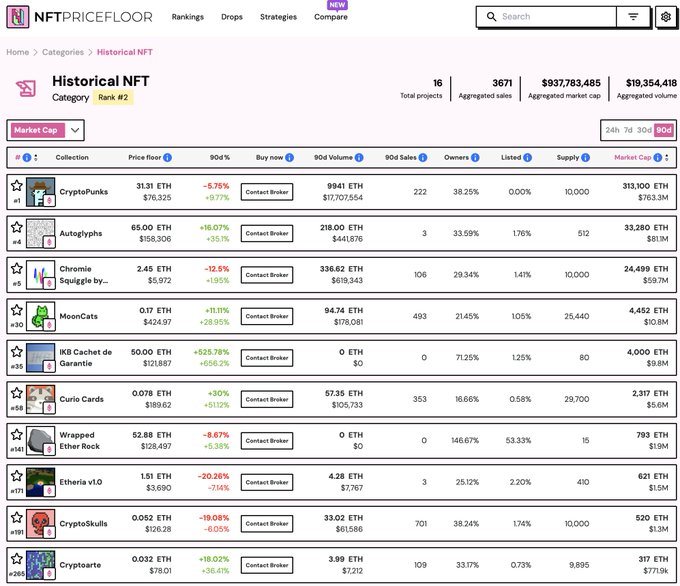Show Market Cap column info tooltip
The width and height of the screenshot is (680, 586).
tap(658, 157)
